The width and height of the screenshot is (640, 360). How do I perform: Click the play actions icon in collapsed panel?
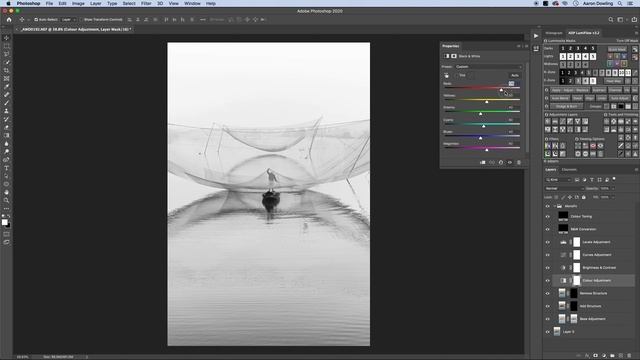point(536,36)
